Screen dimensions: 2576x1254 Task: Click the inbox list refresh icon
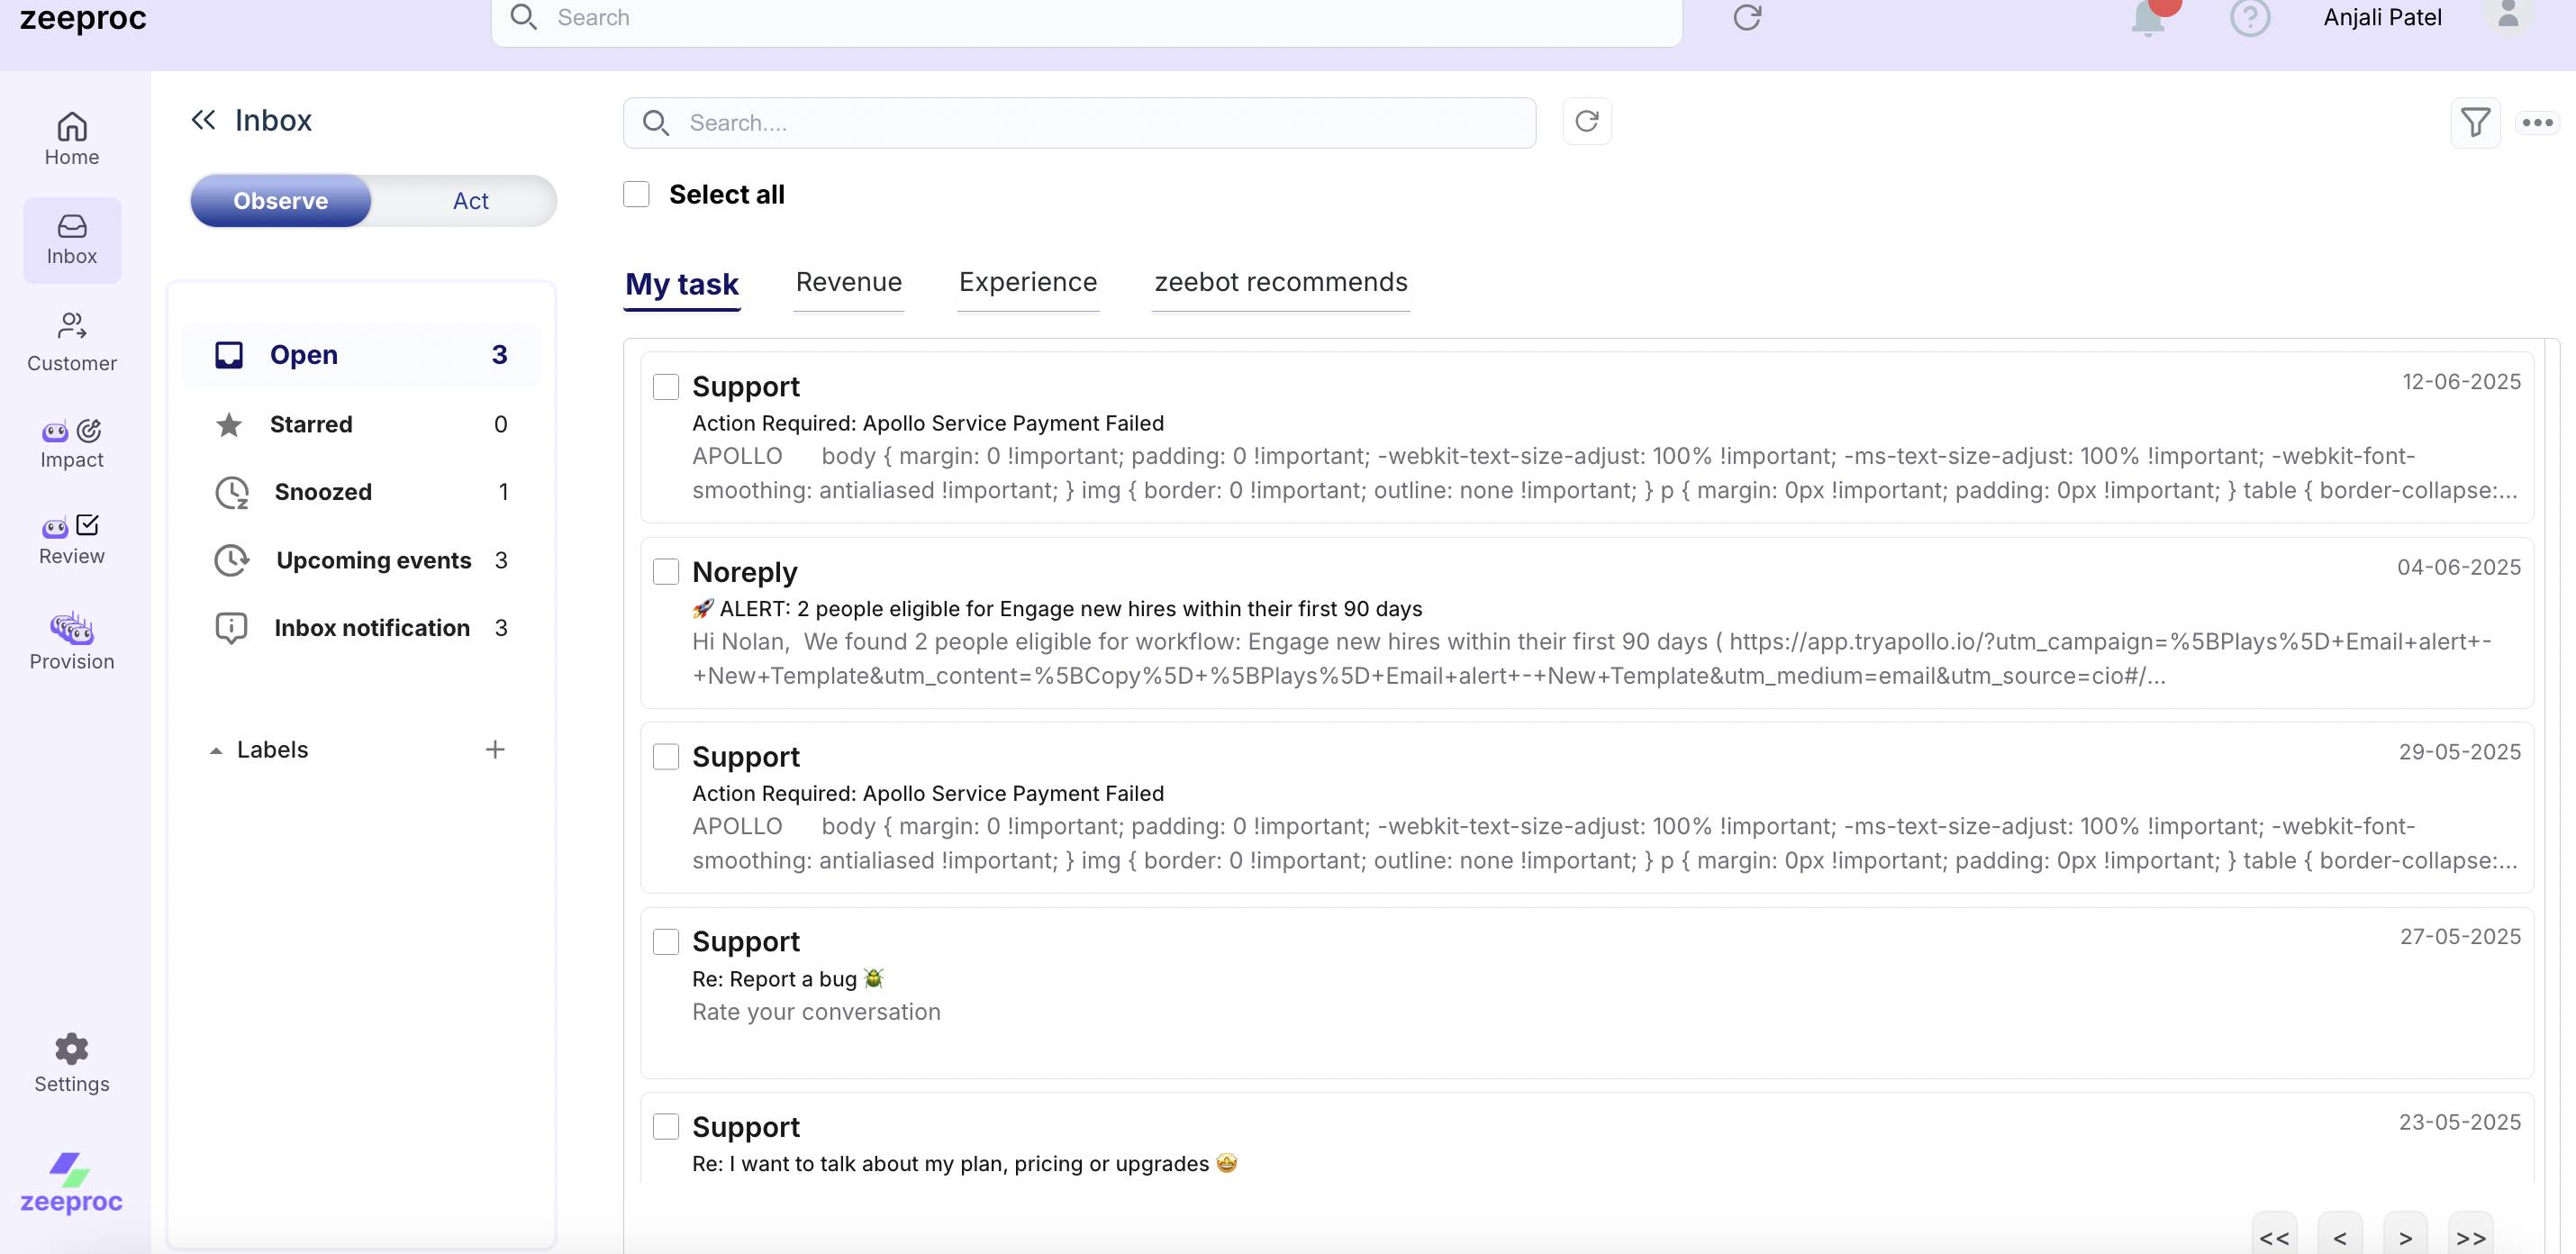tap(1586, 122)
